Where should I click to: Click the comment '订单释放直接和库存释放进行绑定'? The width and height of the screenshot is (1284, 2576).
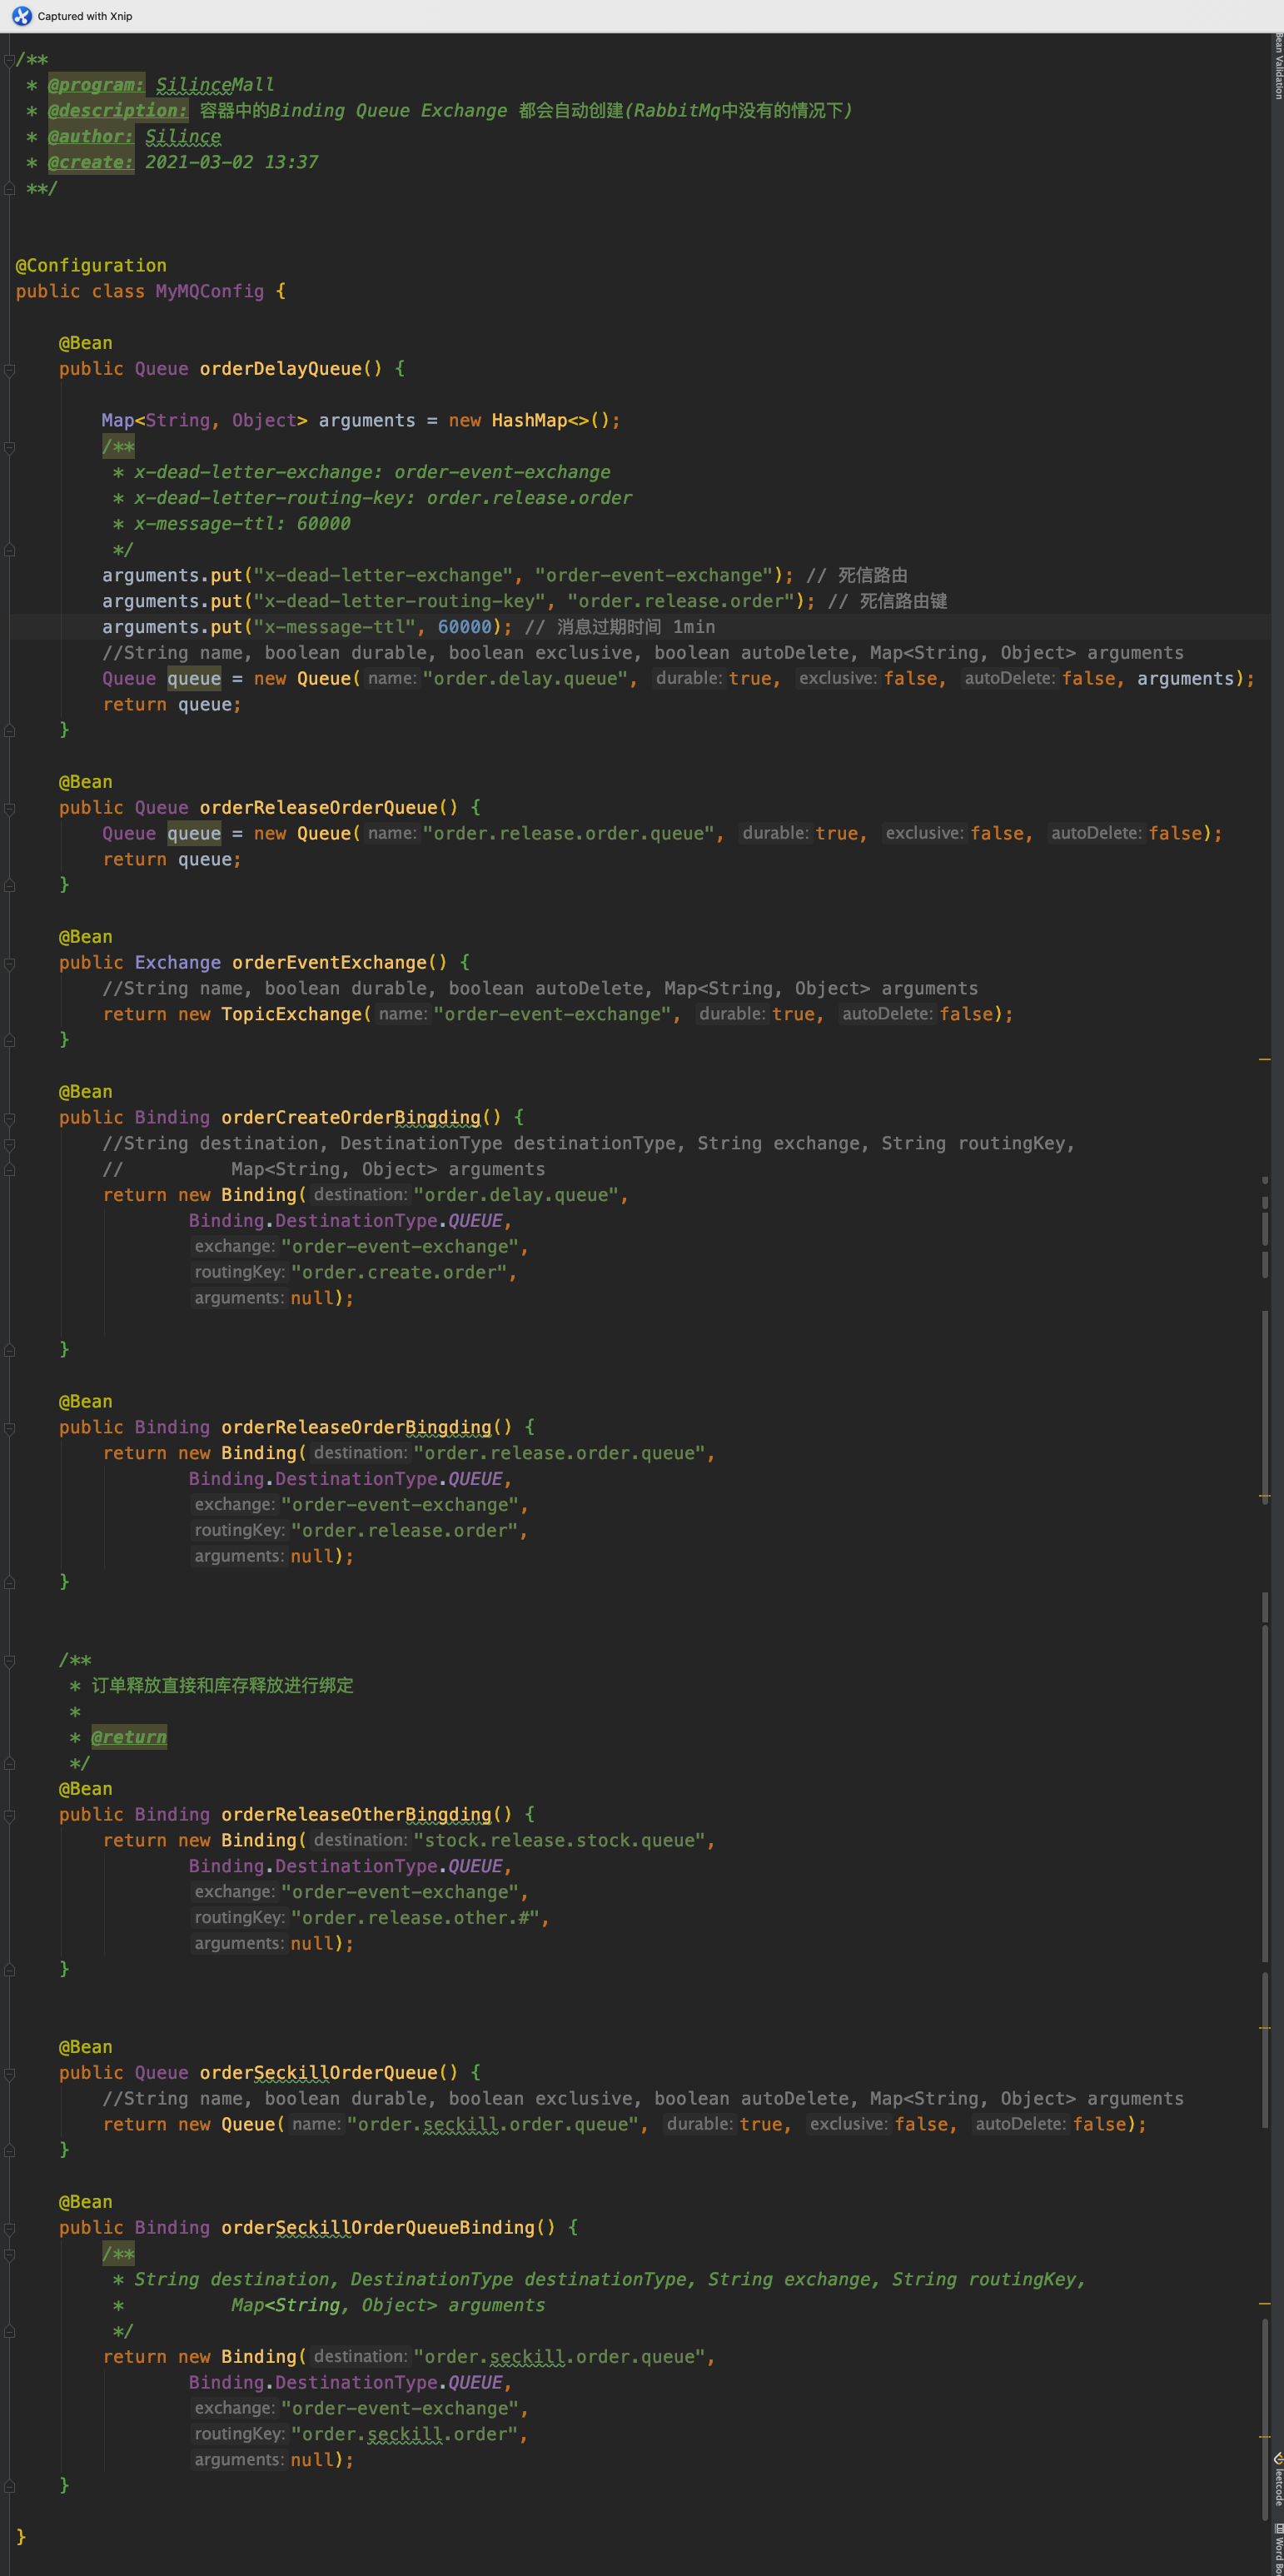[222, 1685]
